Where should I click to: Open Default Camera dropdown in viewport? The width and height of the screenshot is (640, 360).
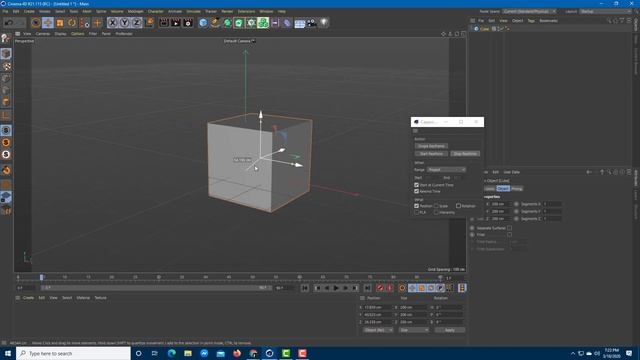tap(239, 41)
